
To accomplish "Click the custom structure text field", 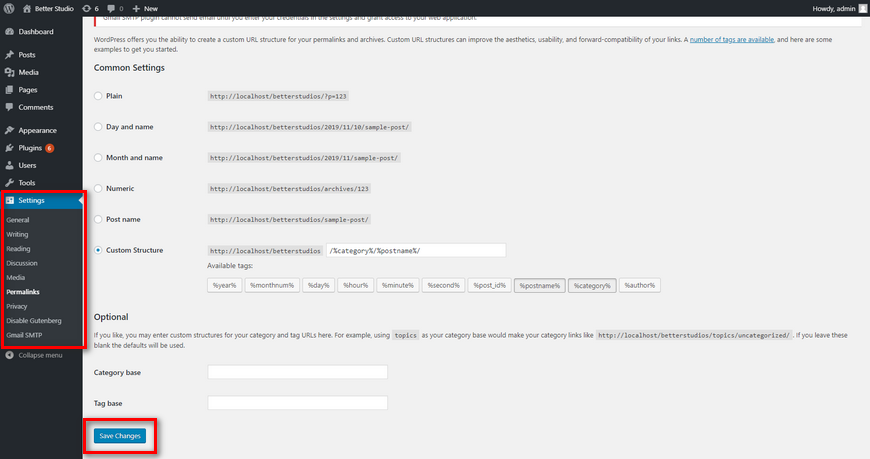I will tap(416, 250).
